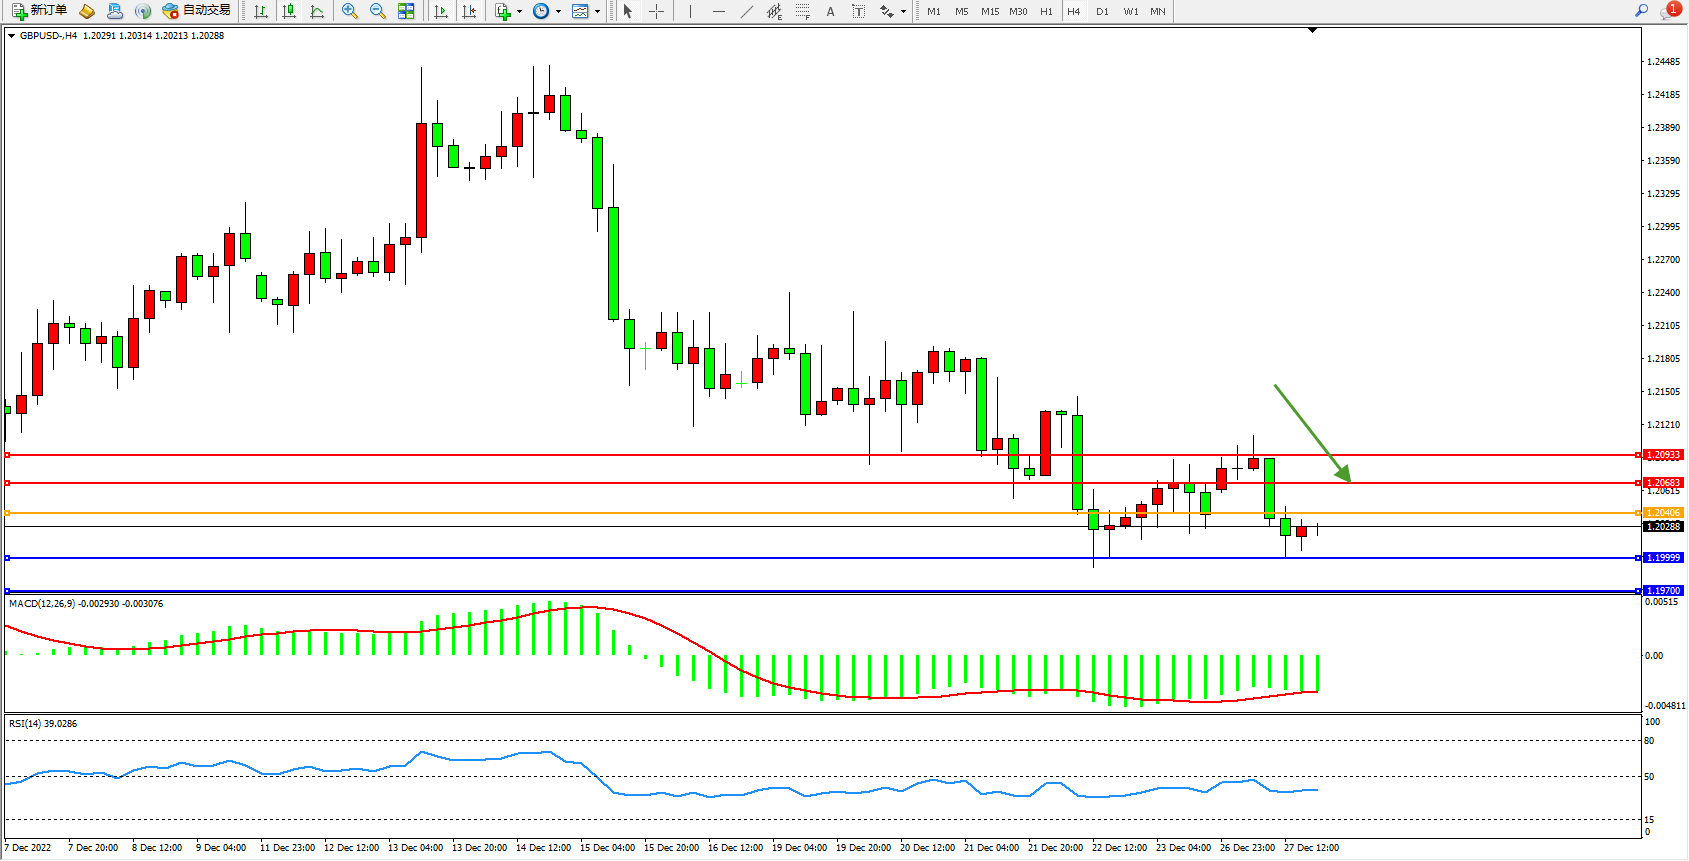Click the New Order (新订单) button
The image size is (1689, 861).
pyautogui.click(x=40, y=11)
